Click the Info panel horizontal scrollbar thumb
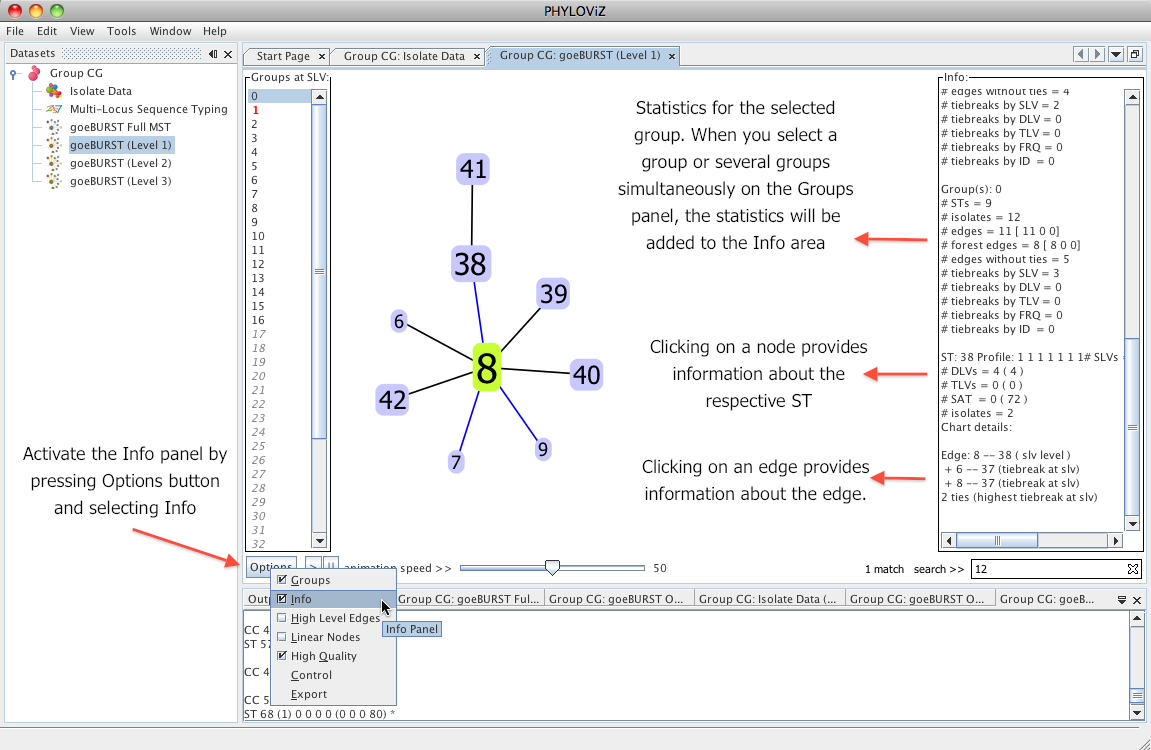The height and width of the screenshot is (750, 1151). tap(997, 541)
